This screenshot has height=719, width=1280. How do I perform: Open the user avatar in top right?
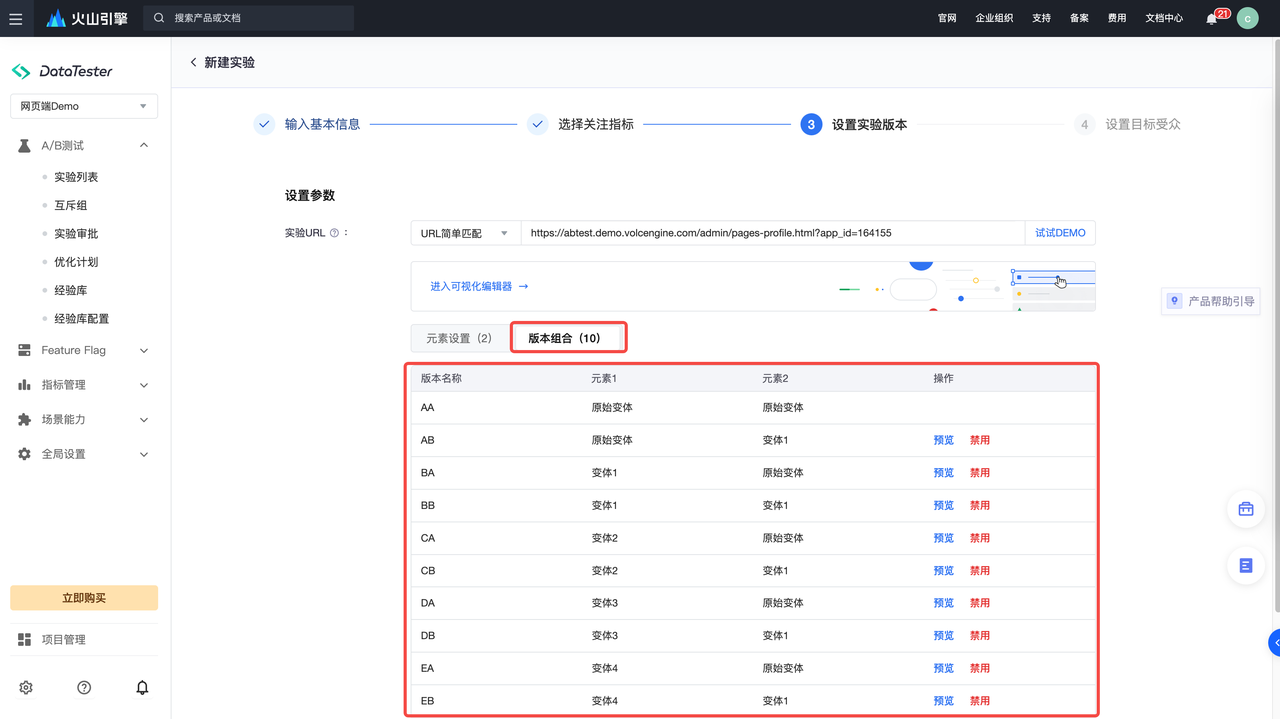pos(1247,18)
